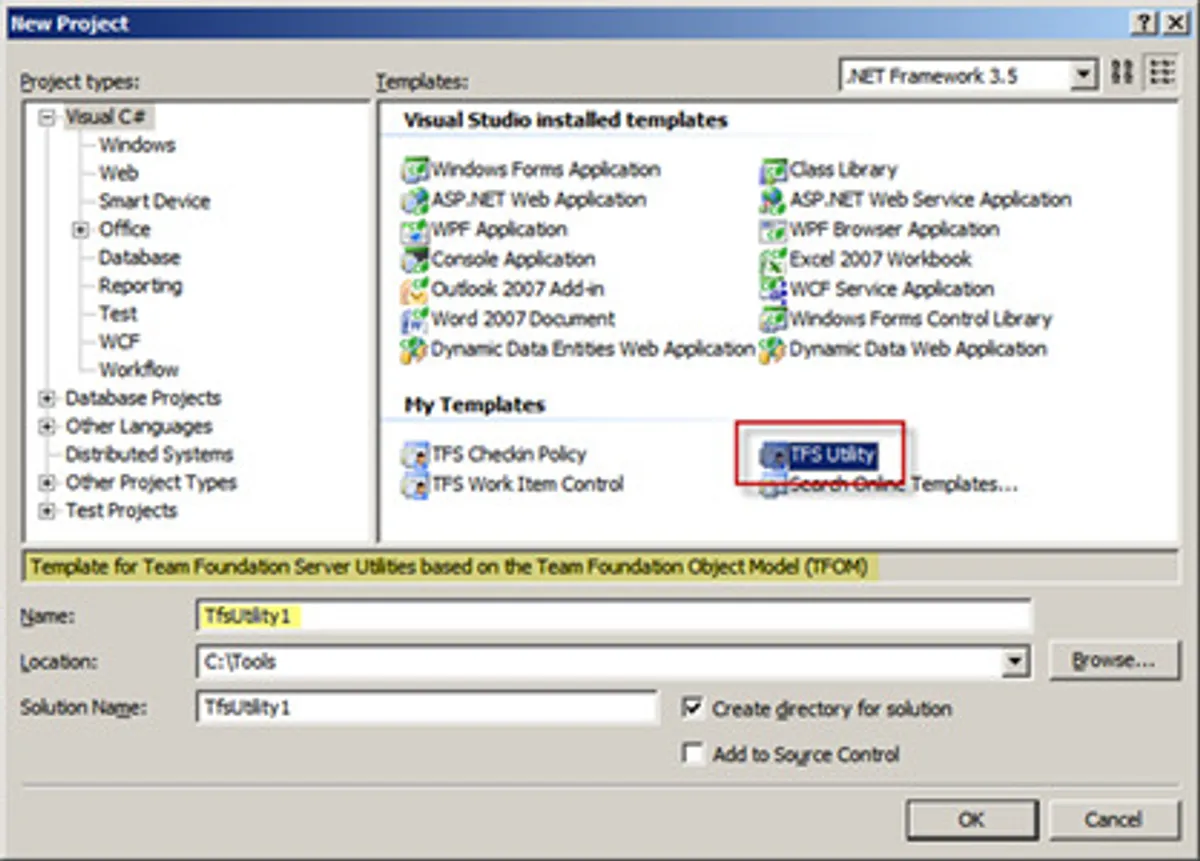Click the Location path text box
Screen dimensions: 1200x861
600,661
